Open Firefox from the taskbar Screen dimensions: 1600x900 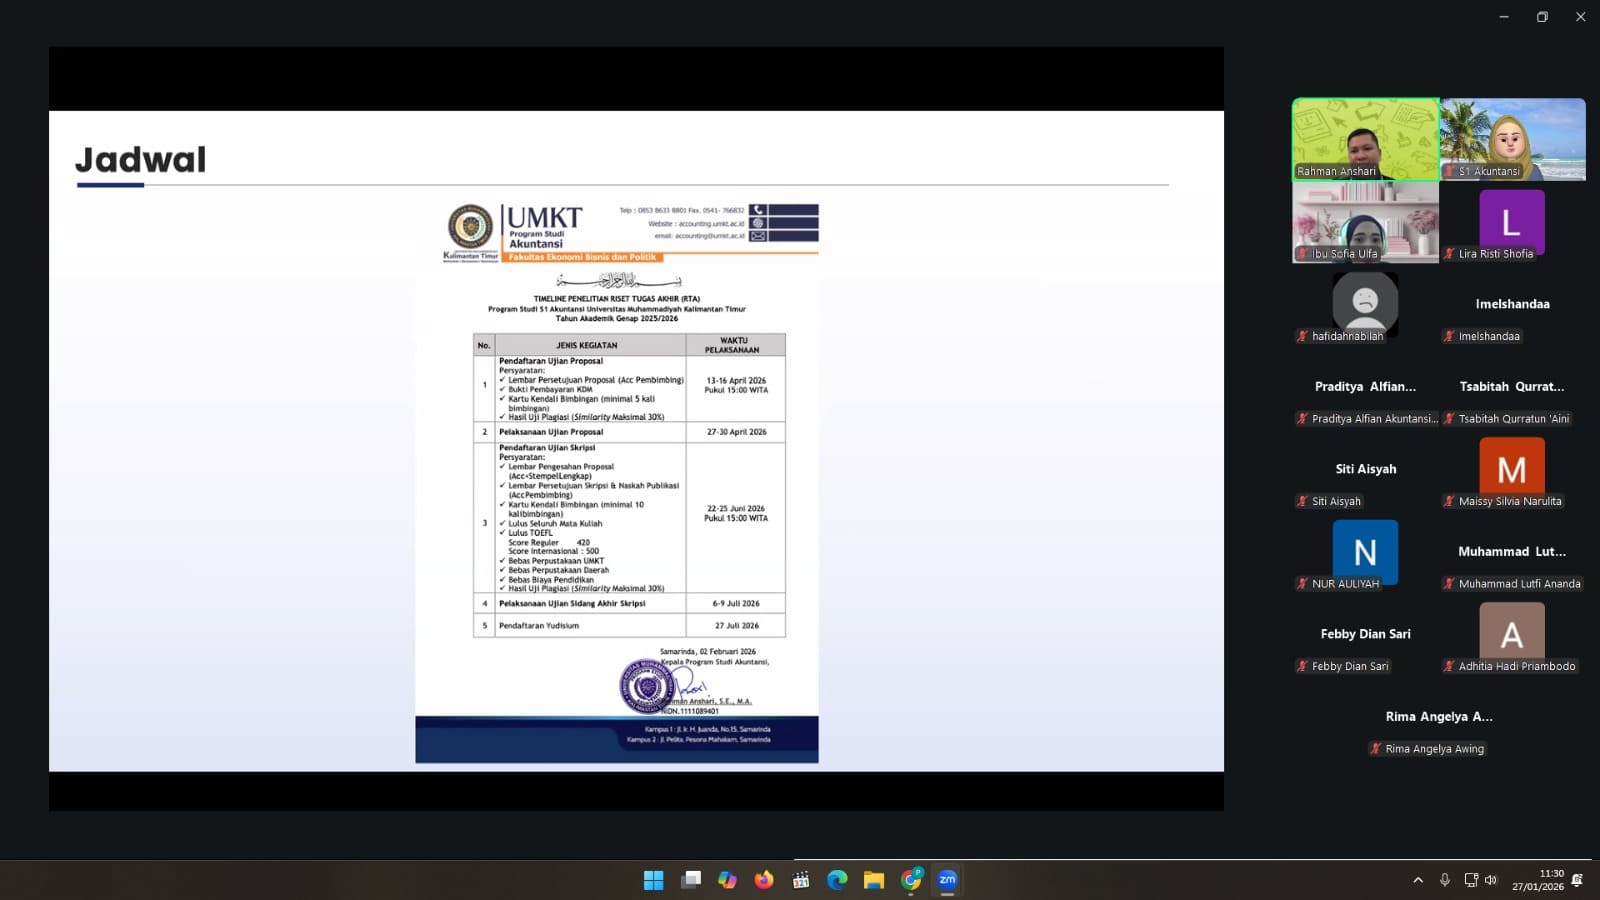[764, 880]
